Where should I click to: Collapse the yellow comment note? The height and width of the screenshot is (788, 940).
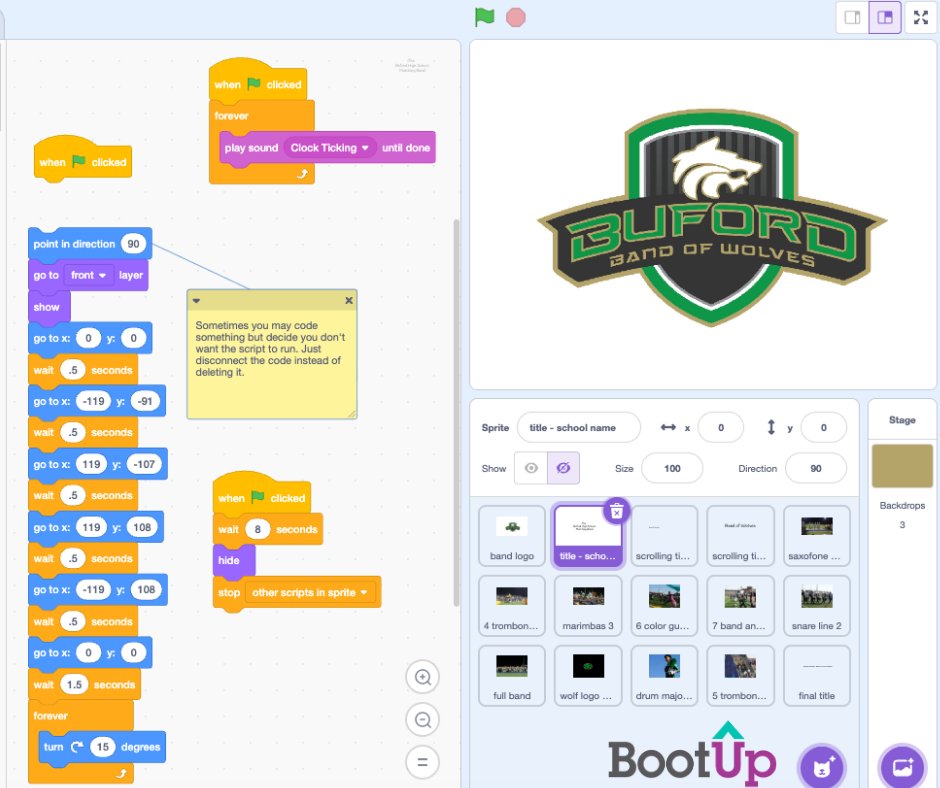196,300
